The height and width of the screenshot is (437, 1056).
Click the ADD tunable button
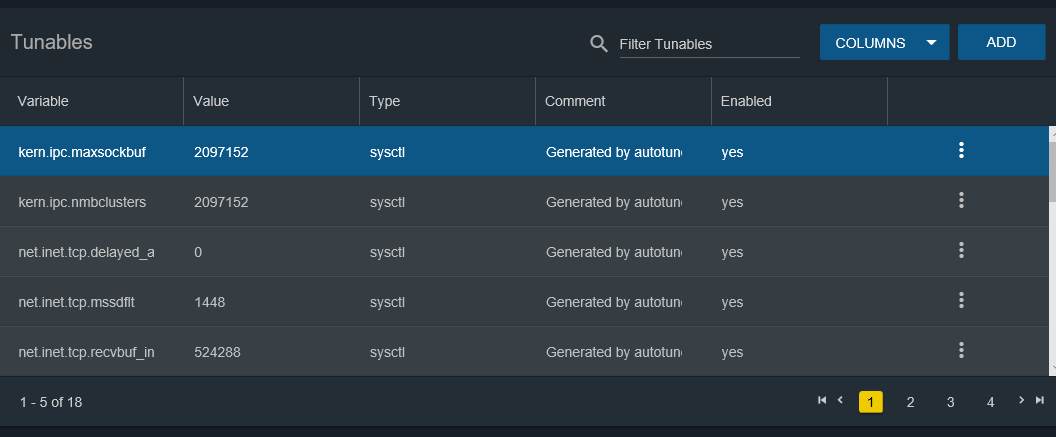coord(1001,42)
